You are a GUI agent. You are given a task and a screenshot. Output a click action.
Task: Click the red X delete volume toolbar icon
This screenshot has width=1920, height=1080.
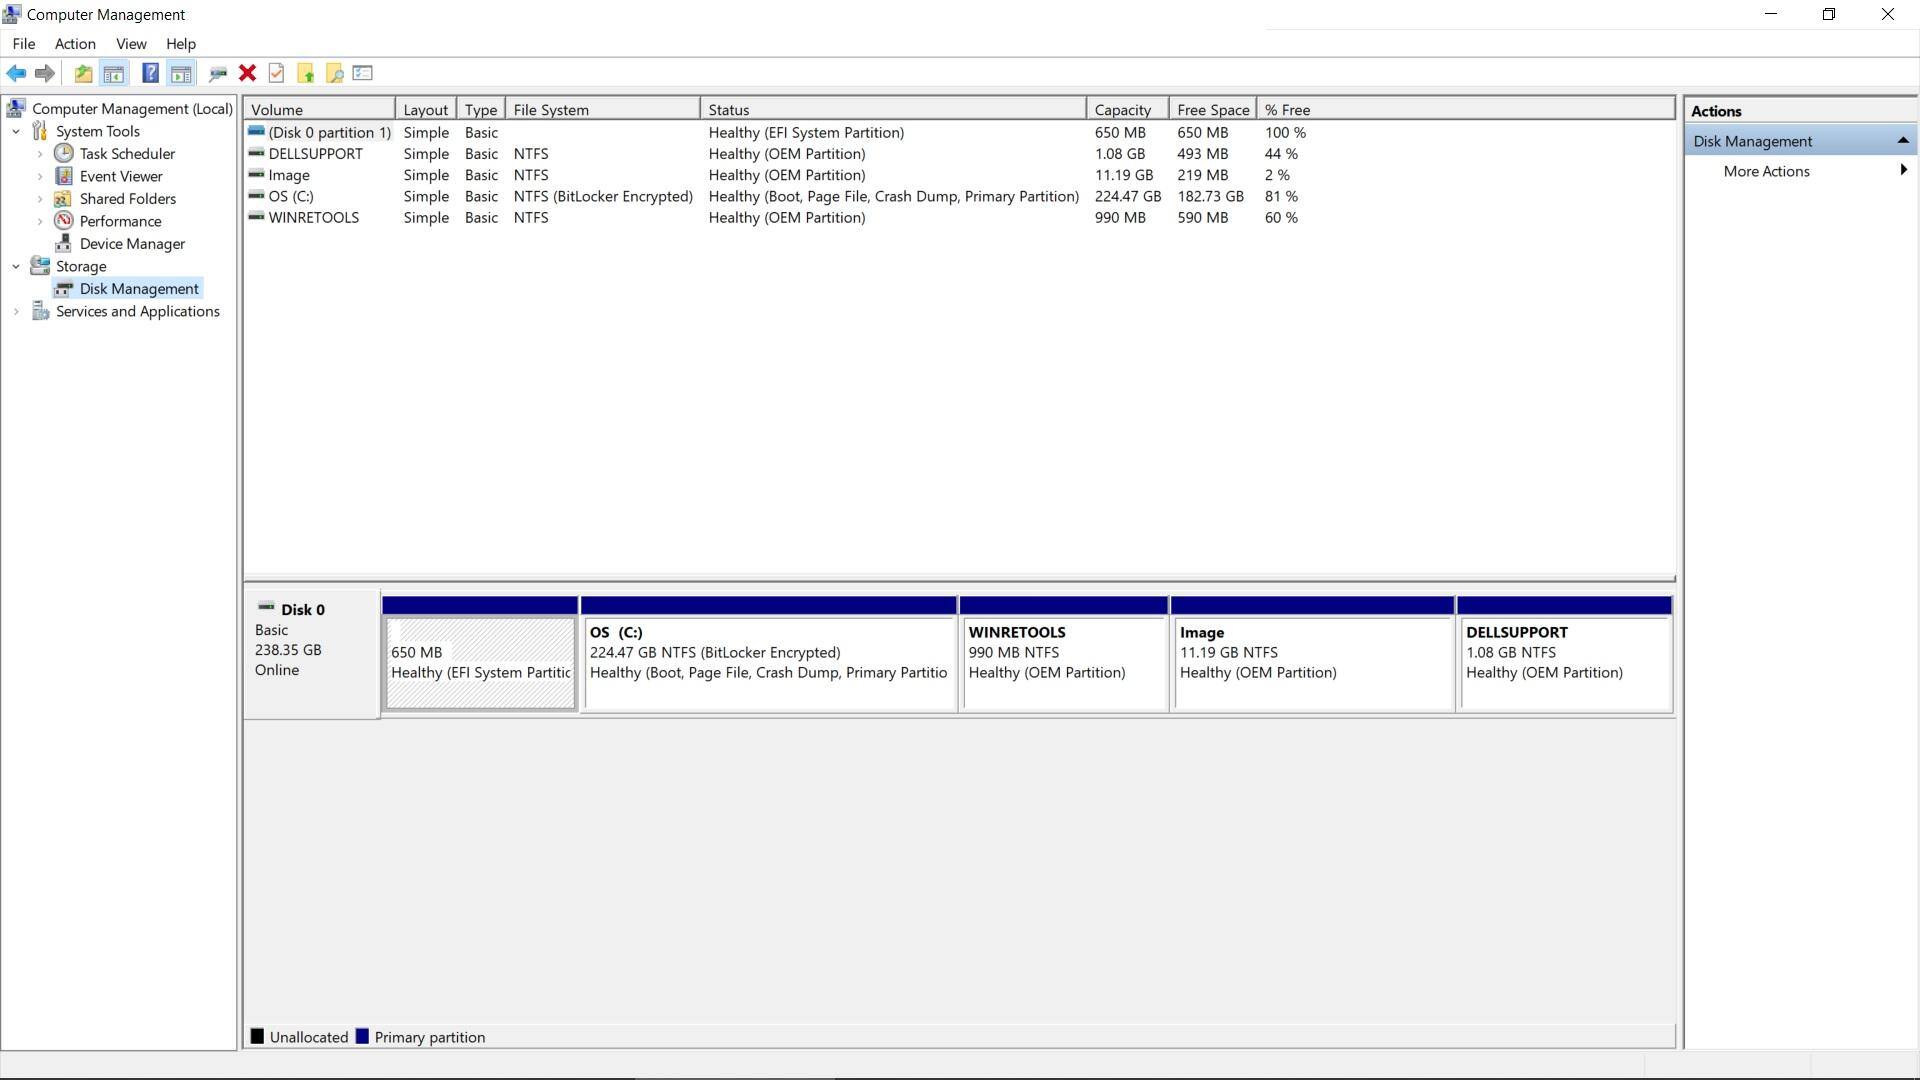(247, 72)
